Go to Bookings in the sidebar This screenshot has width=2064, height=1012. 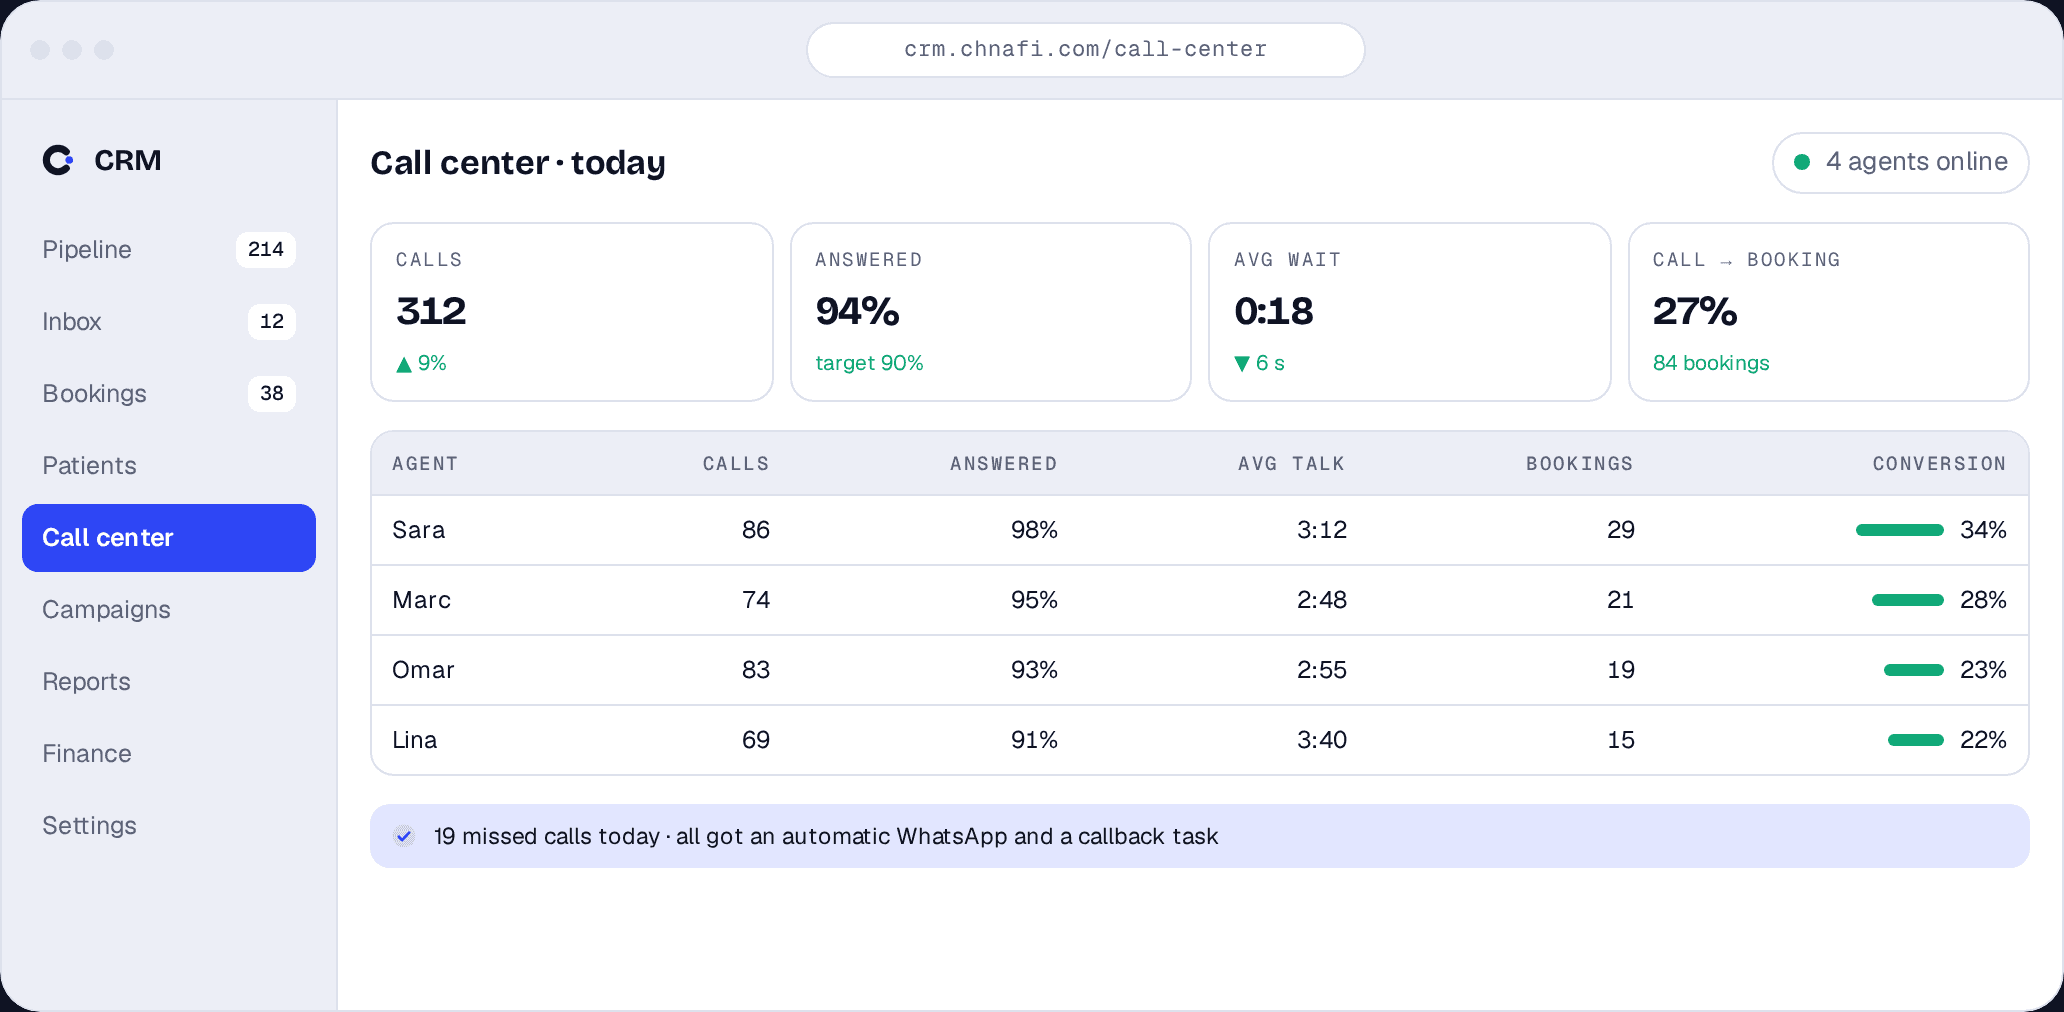tap(169, 393)
